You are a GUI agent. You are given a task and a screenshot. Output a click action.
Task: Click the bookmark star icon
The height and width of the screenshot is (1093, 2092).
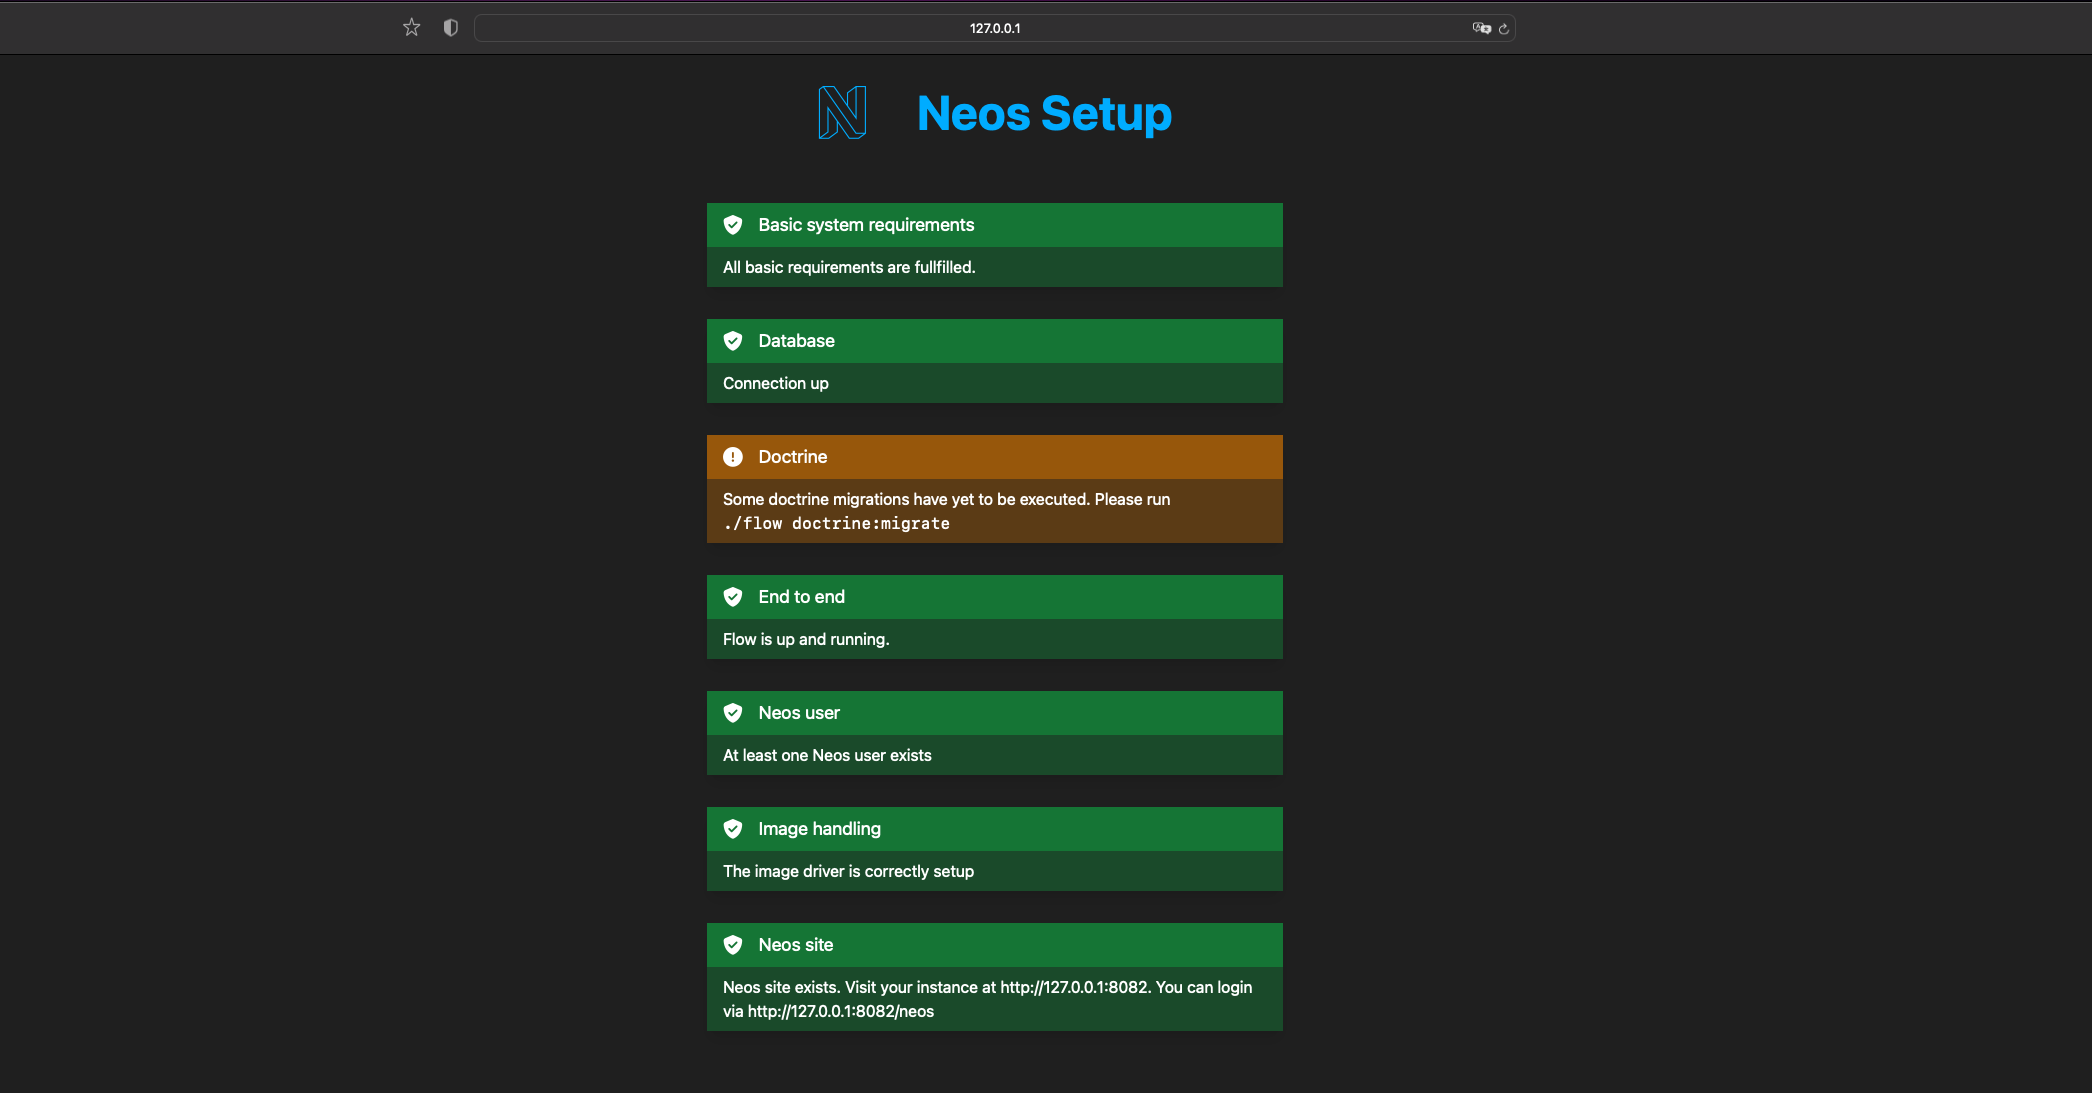coord(411,28)
